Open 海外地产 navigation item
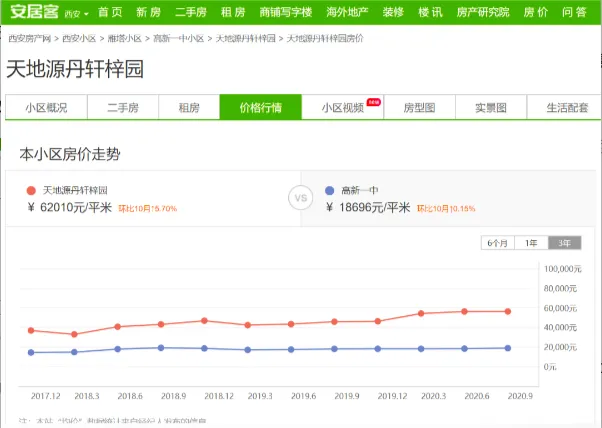The width and height of the screenshot is (602, 428). click(347, 12)
